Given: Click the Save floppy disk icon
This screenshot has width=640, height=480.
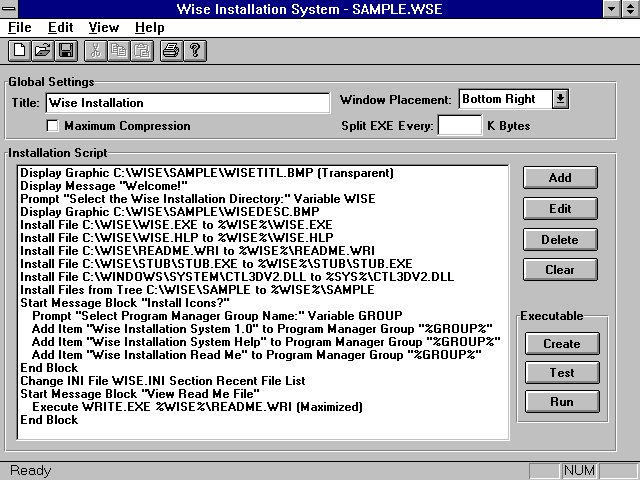Looking at the screenshot, I should [66, 49].
